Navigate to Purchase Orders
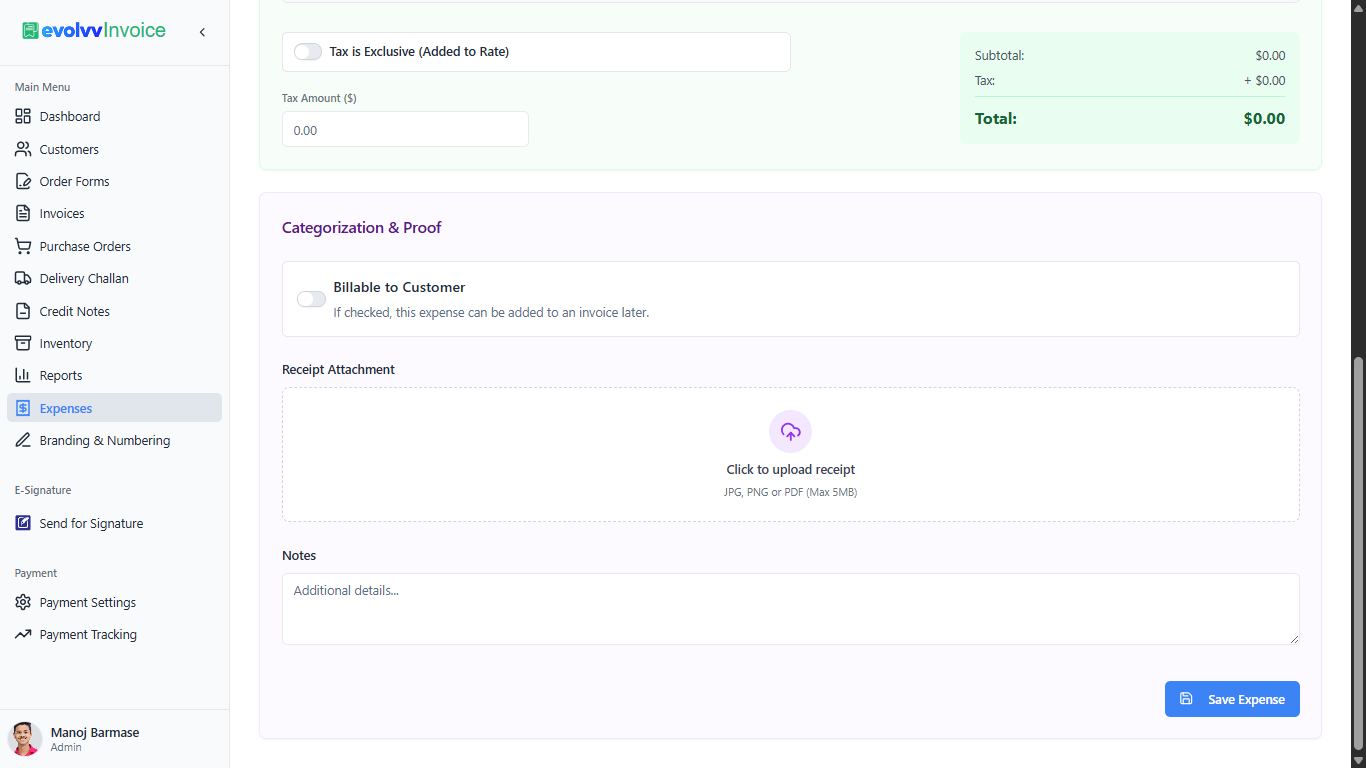 pyautogui.click(x=114, y=246)
